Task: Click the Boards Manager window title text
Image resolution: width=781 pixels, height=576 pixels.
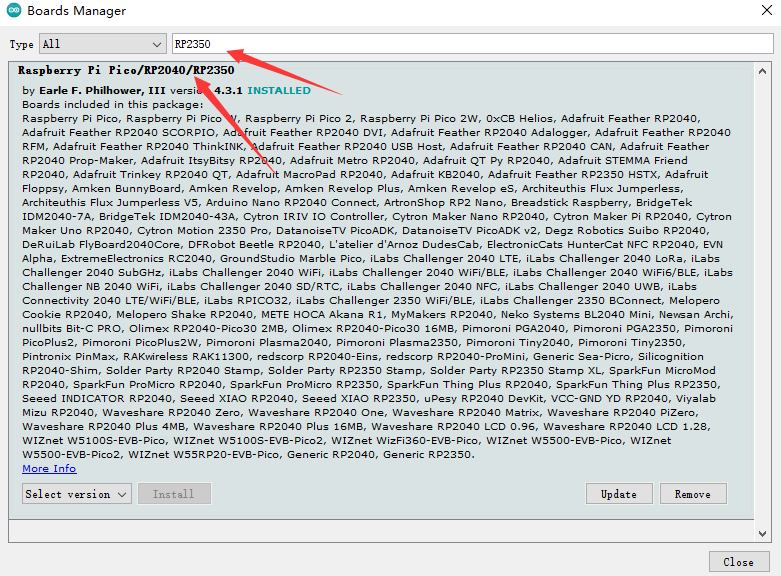Action: [77, 10]
